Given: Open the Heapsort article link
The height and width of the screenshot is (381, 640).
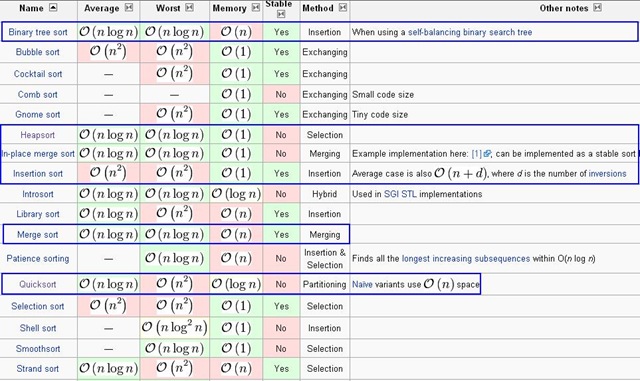Looking at the screenshot, I should (x=38, y=135).
